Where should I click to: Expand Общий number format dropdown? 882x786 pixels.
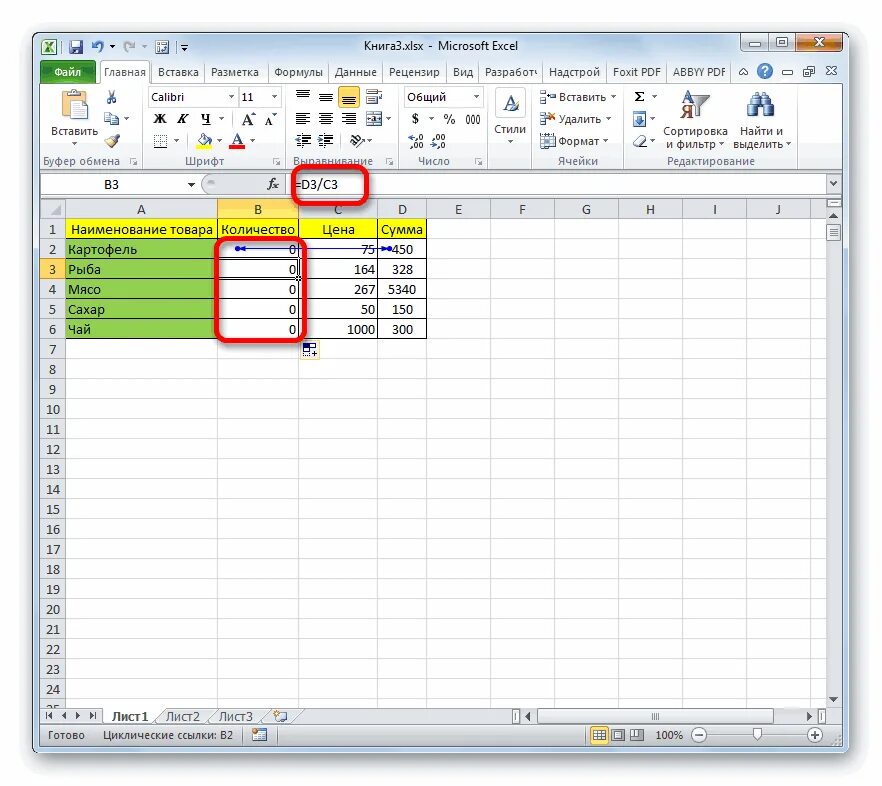[x=476, y=97]
